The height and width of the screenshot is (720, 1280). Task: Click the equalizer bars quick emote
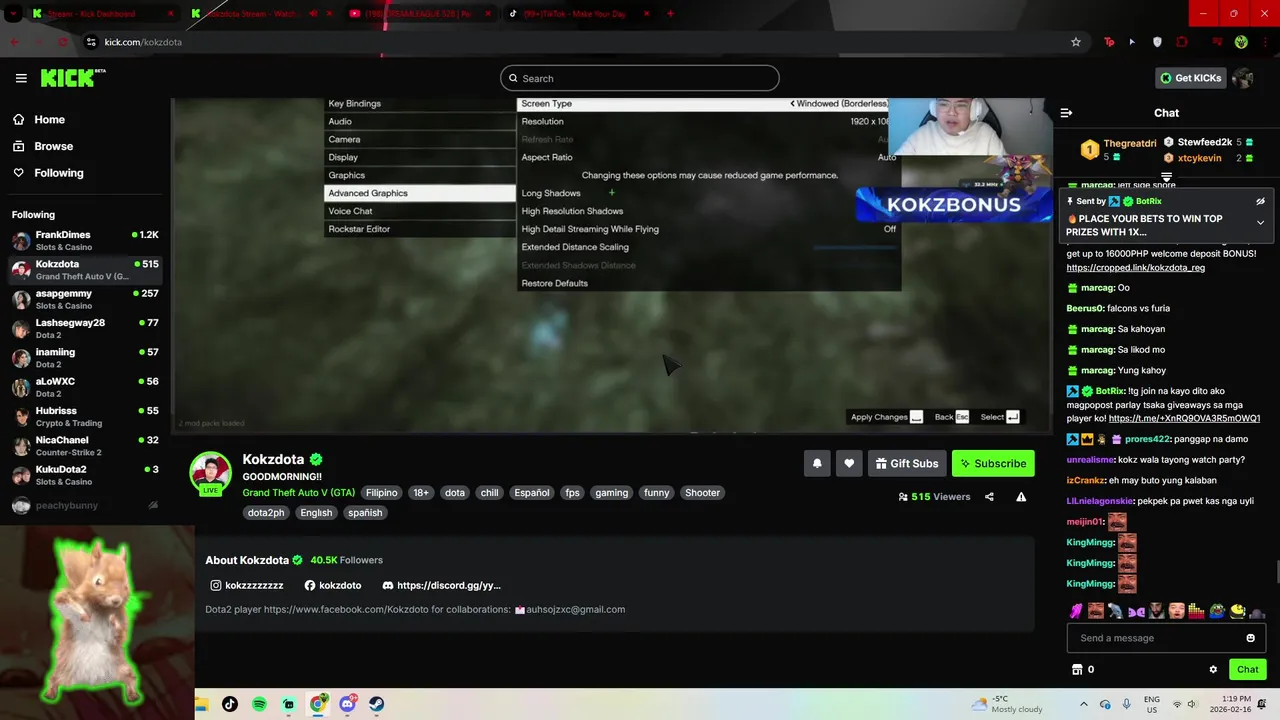1196,611
